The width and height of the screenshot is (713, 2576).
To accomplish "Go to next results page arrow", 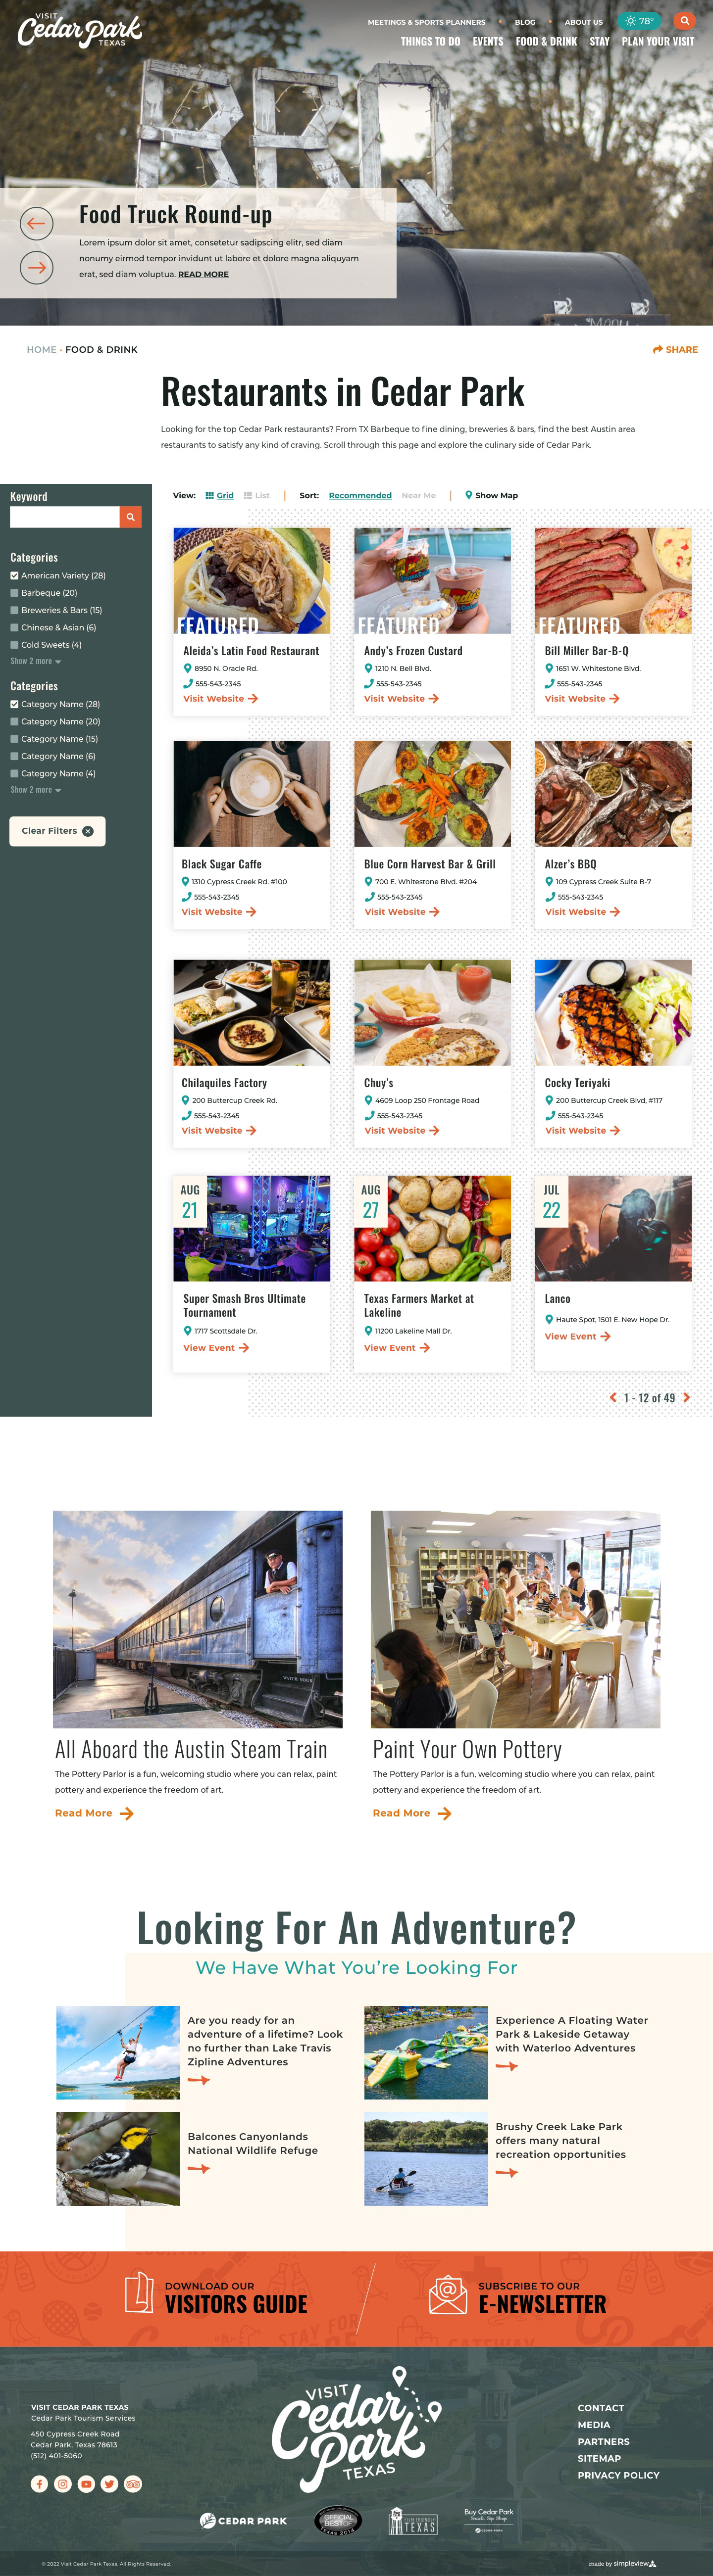I will 686,1397.
